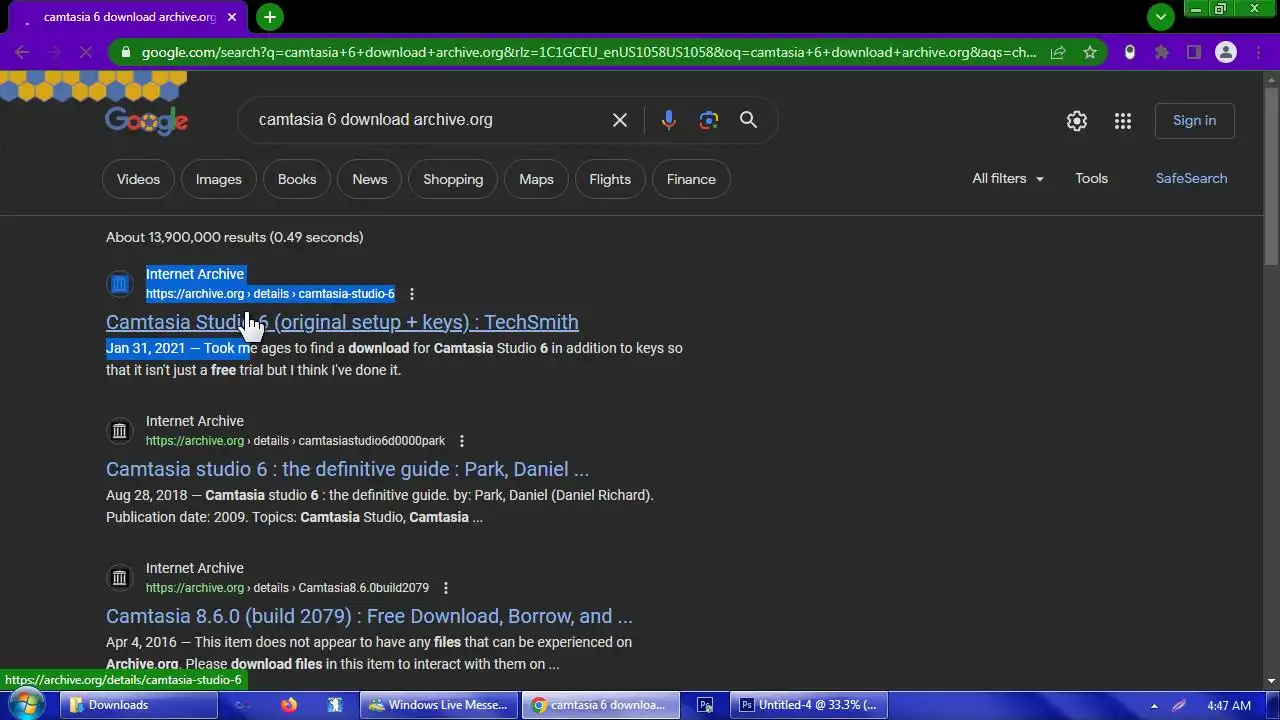The width and height of the screenshot is (1280, 720).
Task: Filter results by Videos
Action: click(138, 179)
